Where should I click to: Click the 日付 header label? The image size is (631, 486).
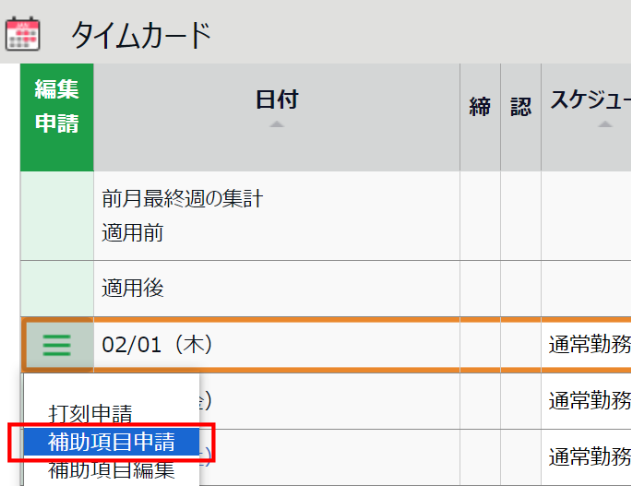tap(277, 99)
